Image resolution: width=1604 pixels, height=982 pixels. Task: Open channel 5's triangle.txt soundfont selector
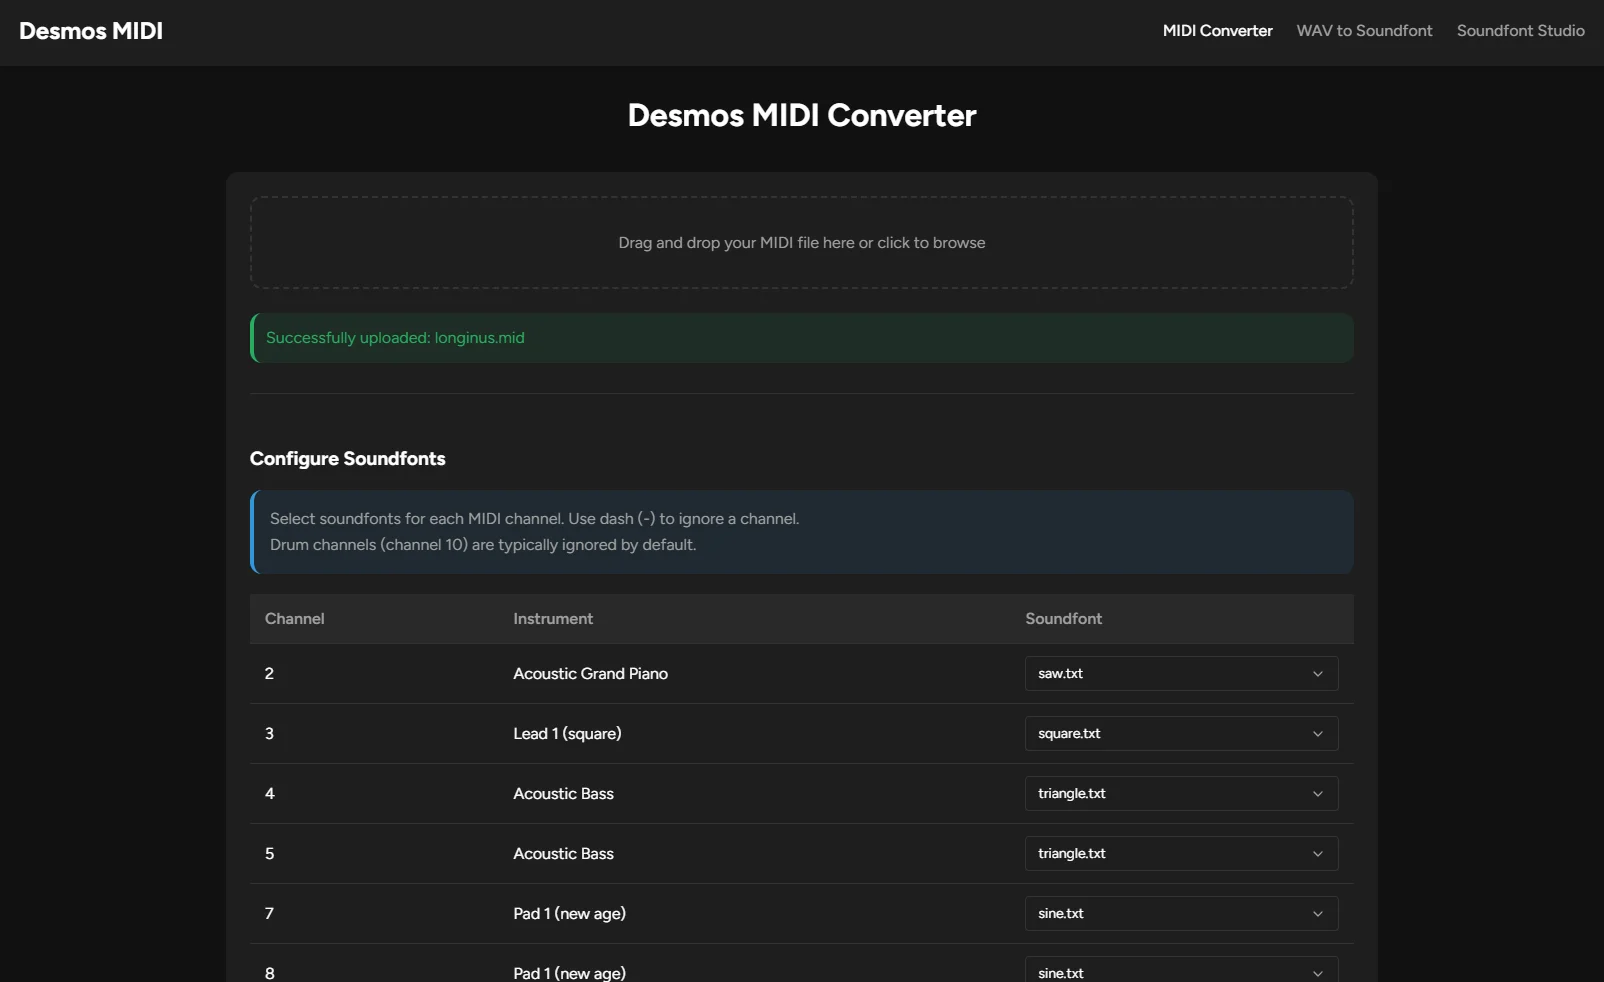(1181, 854)
